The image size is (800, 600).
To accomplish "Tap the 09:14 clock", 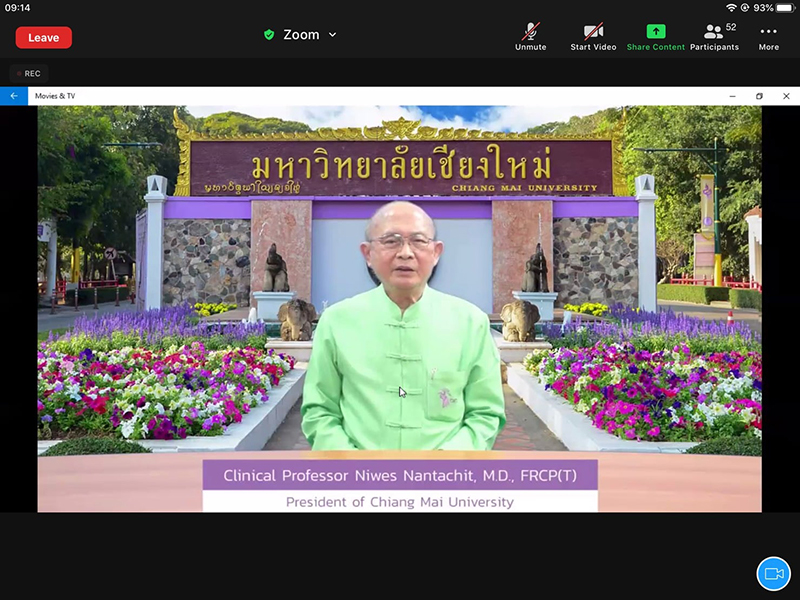I will click(17, 8).
